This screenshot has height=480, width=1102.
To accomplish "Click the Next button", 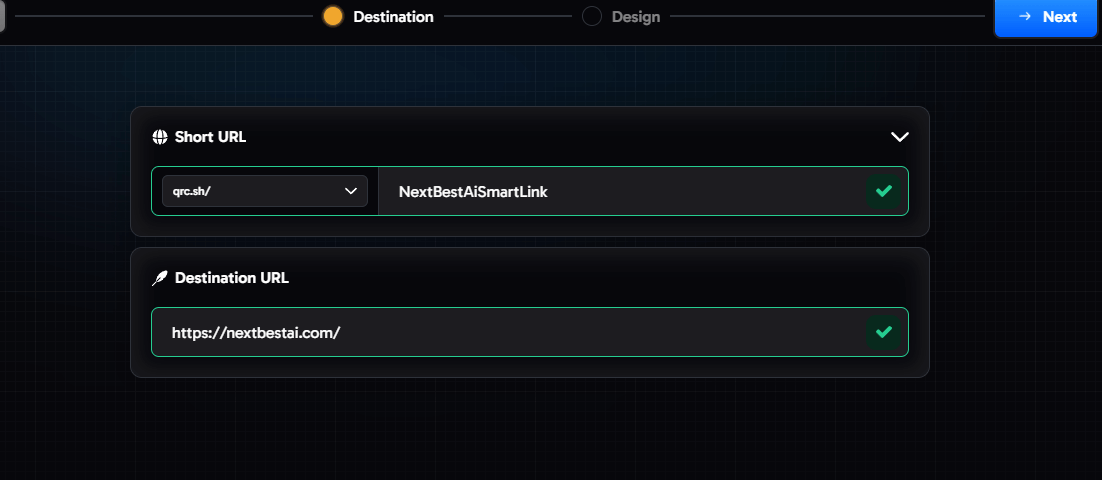I will coord(1046,17).
